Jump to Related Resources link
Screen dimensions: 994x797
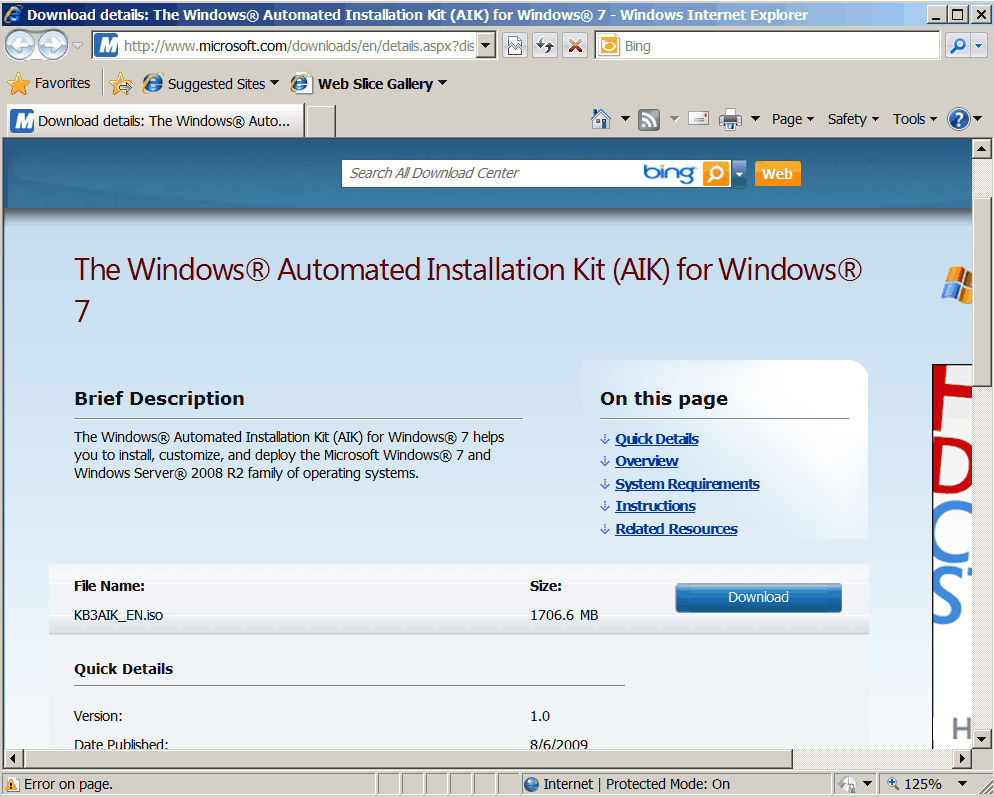point(676,529)
